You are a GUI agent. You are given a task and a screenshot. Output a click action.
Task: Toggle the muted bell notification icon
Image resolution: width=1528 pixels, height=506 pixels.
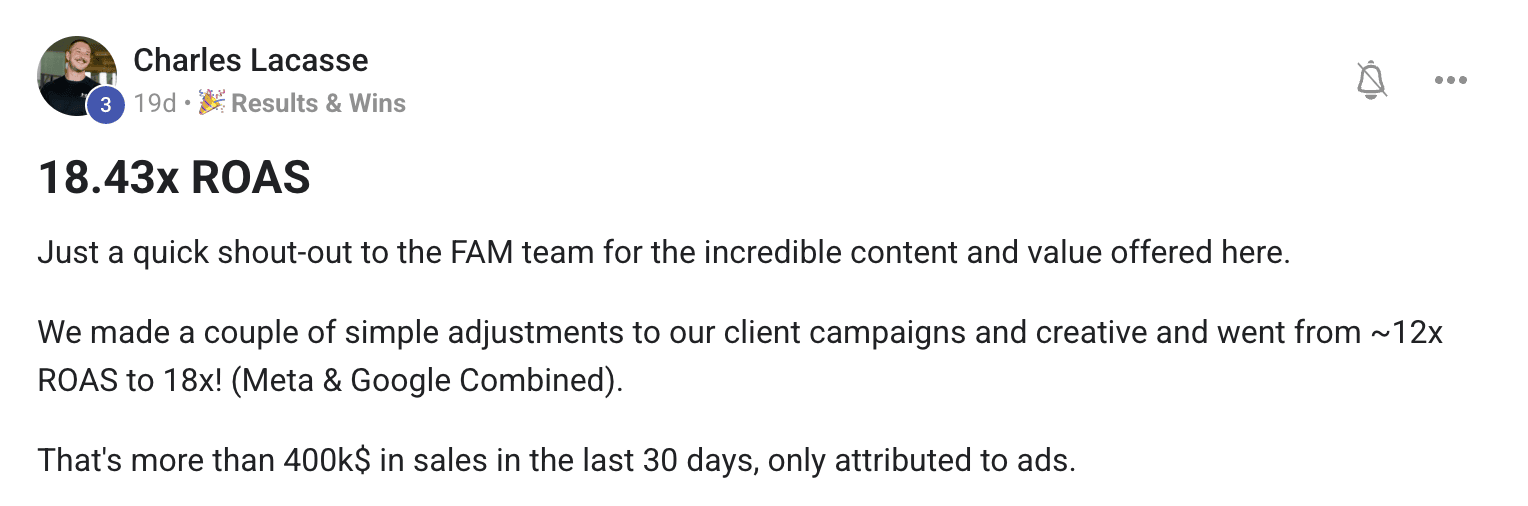pyautogui.click(x=1372, y=80)
